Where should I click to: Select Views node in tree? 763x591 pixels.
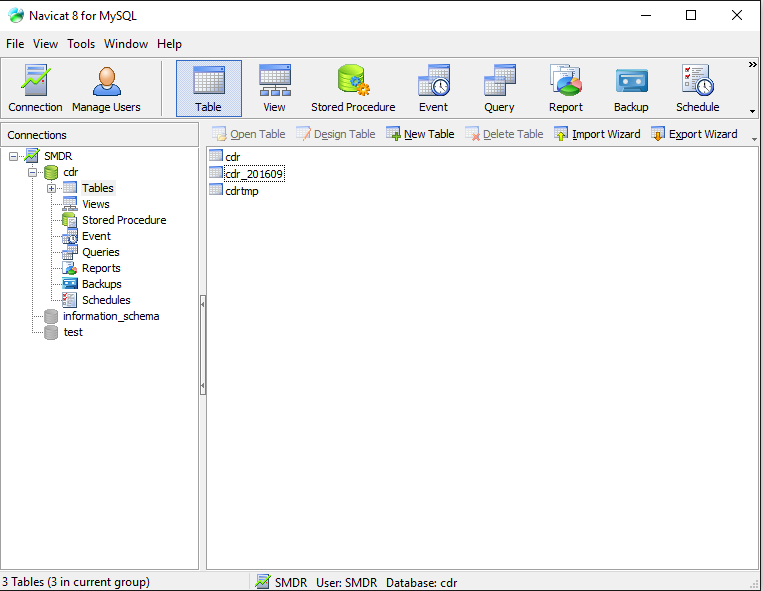tap(95, 204)
